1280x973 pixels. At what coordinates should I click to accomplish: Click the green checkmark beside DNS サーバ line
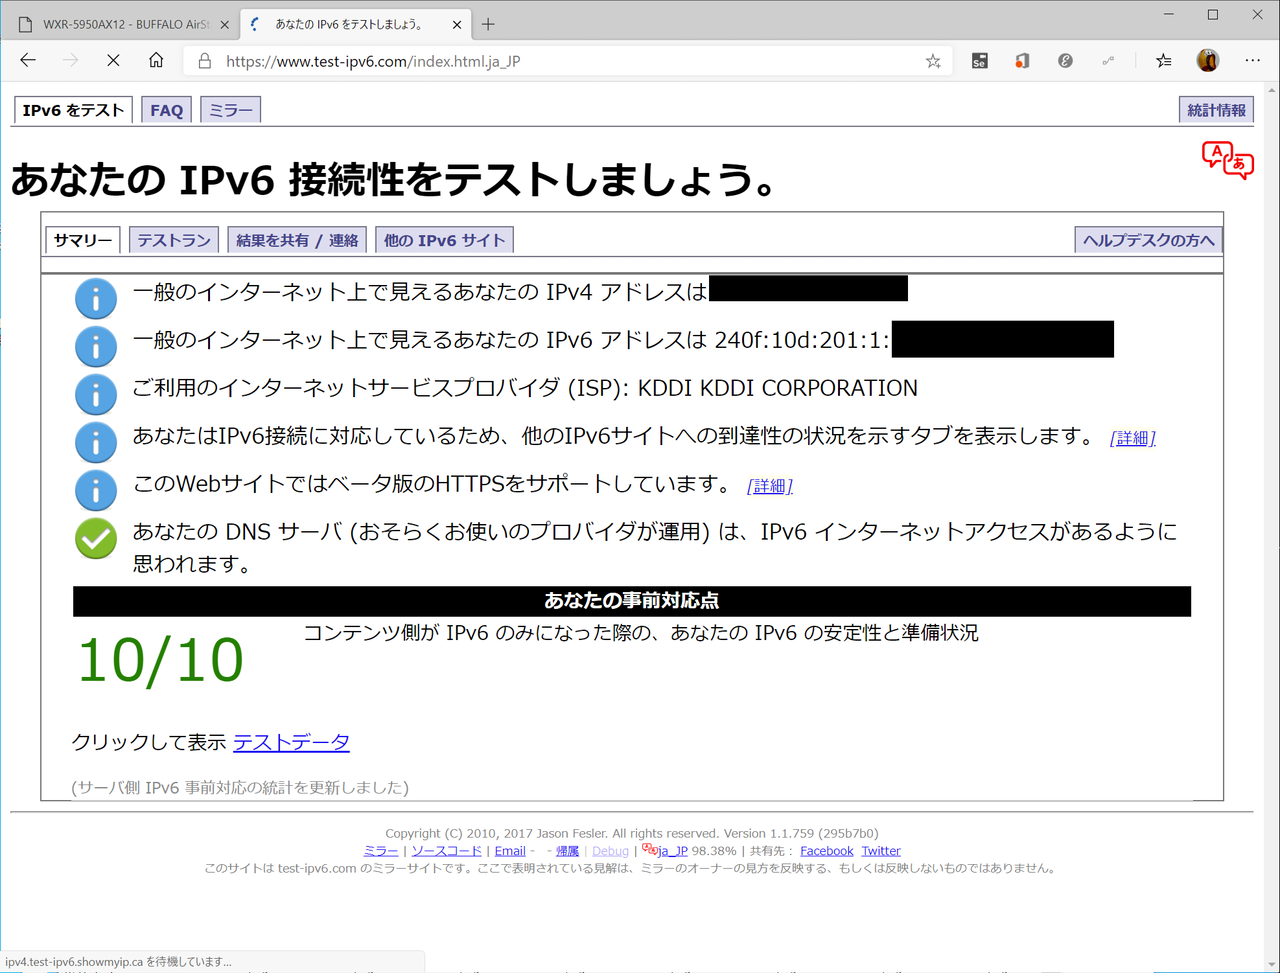pos(96,538)
